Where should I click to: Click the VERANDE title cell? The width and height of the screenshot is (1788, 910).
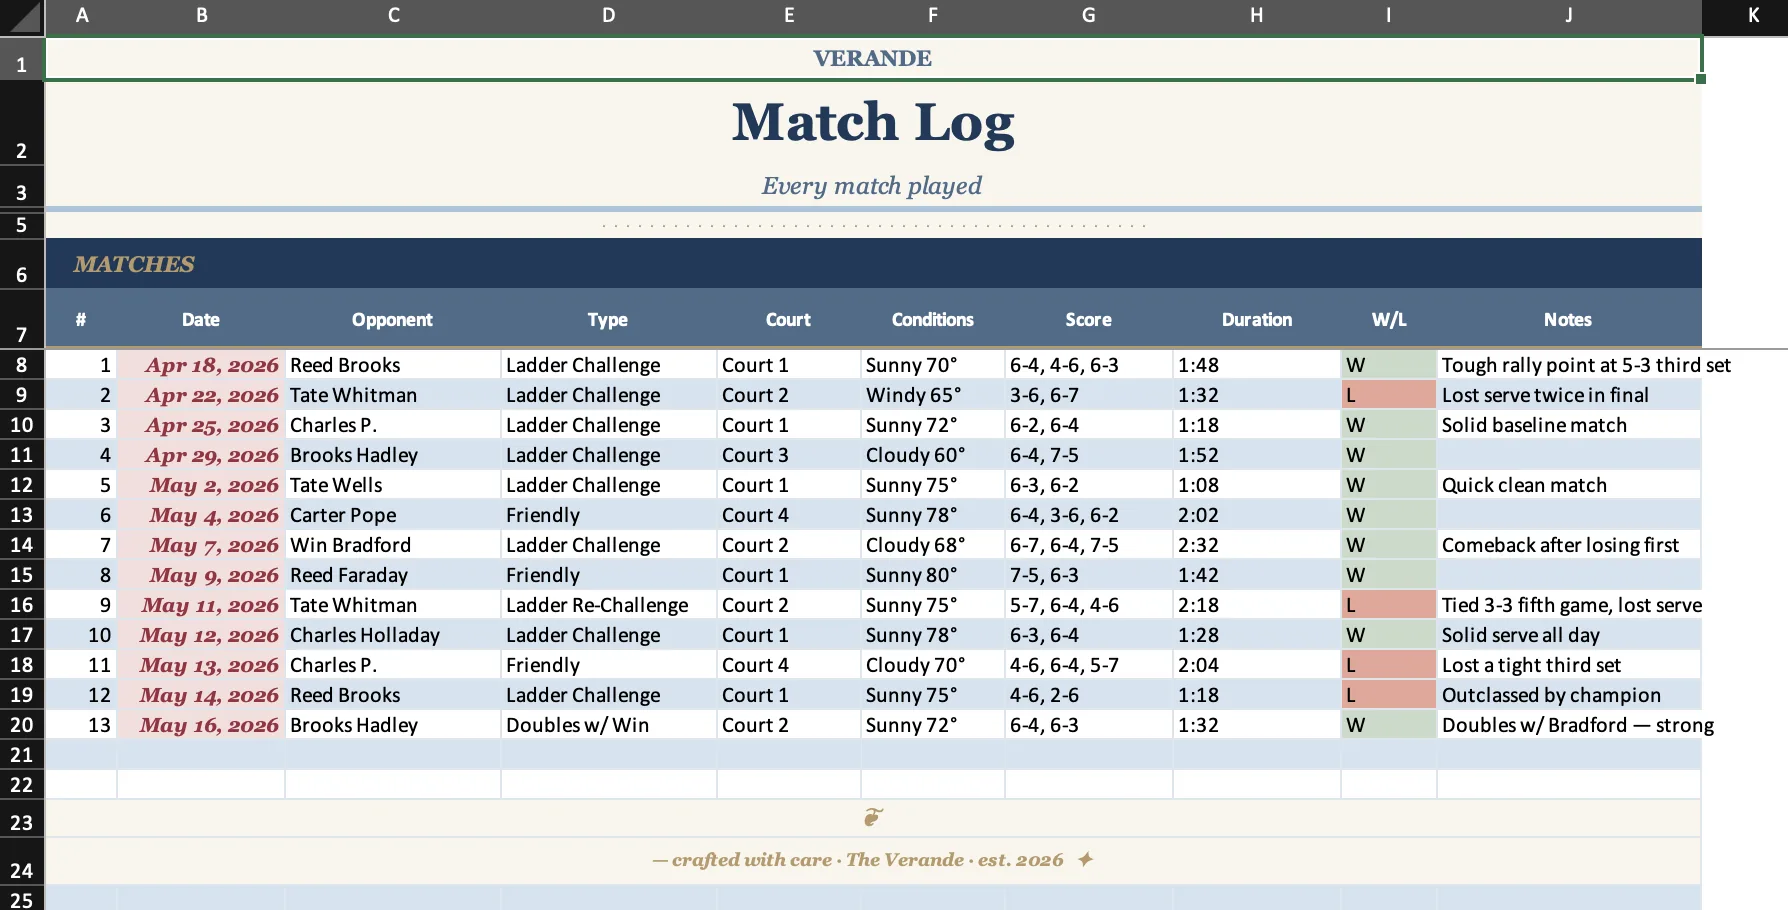(873, 58)
